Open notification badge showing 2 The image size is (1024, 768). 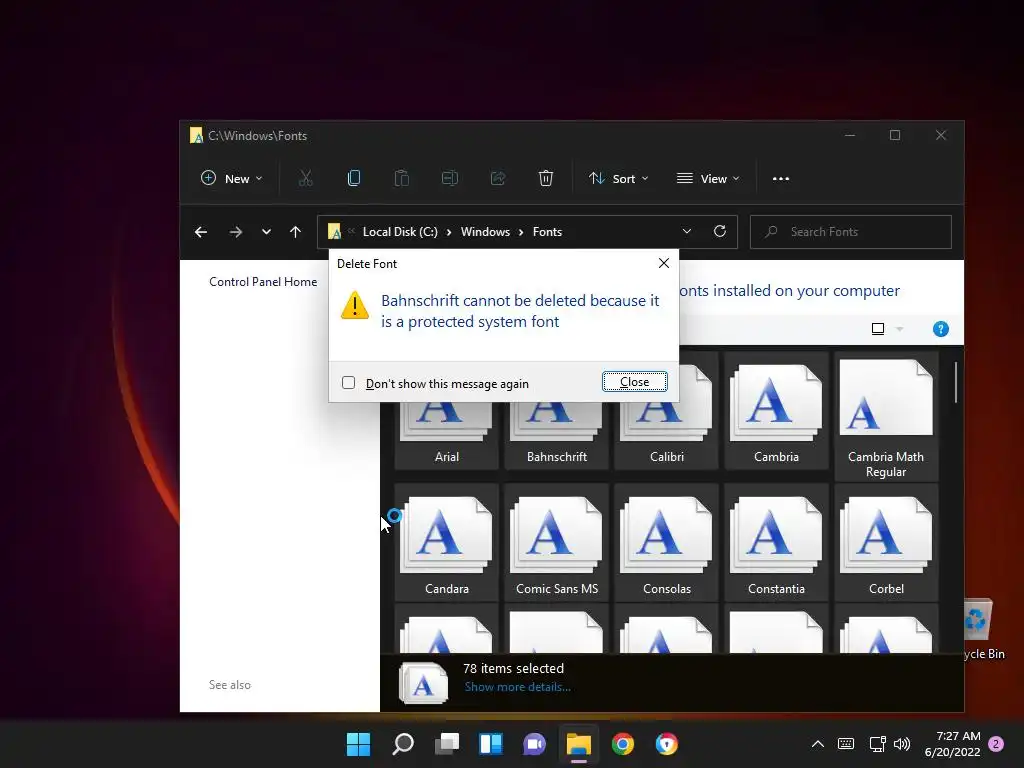(x=996, y=744)
